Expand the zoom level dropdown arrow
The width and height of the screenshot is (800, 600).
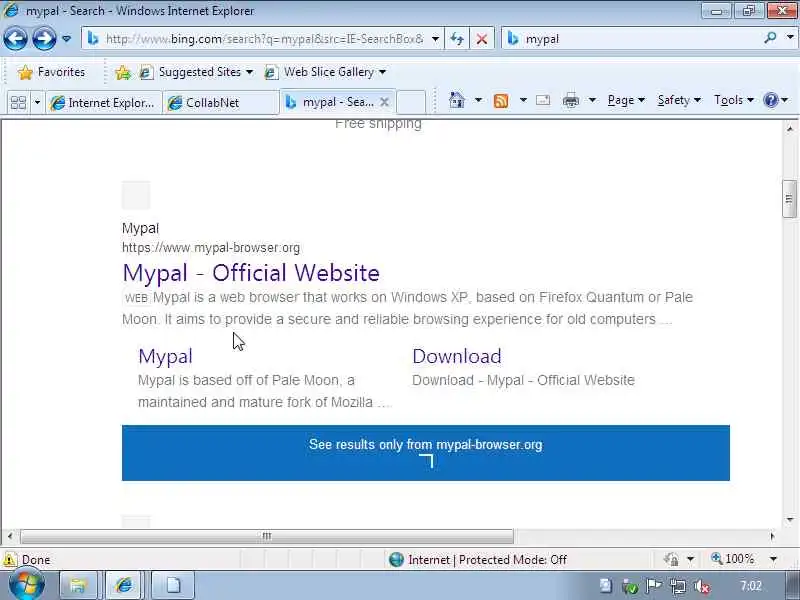tap(773, 560)
